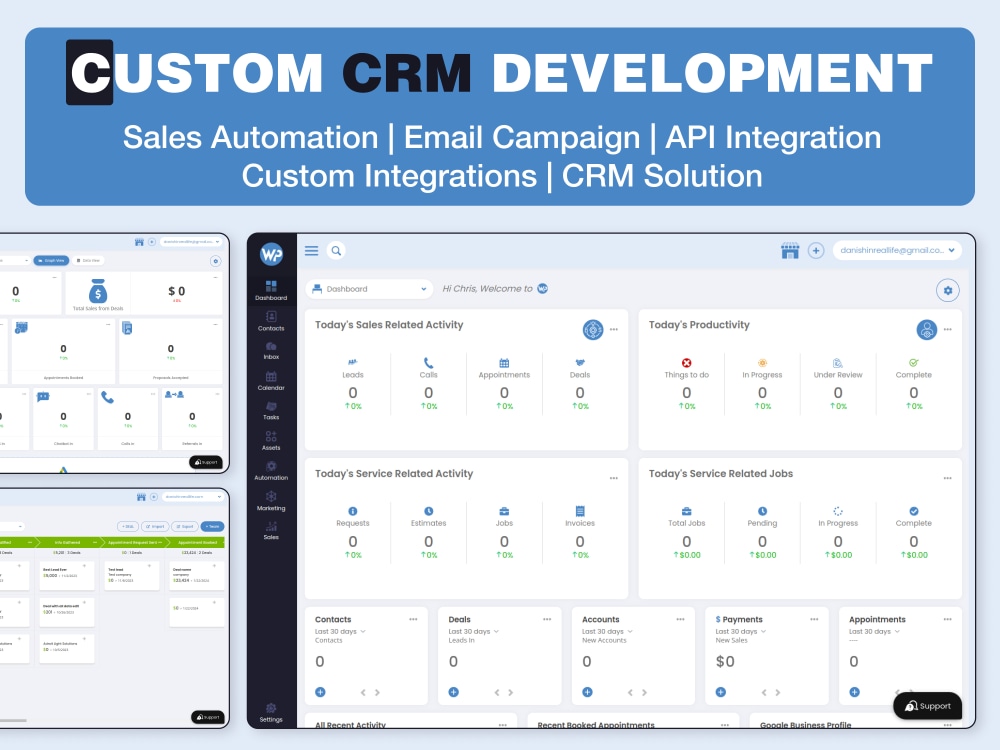Click the WP logo in the sidebar
This screenshot has height=750, width=1000.
point(271,254)
